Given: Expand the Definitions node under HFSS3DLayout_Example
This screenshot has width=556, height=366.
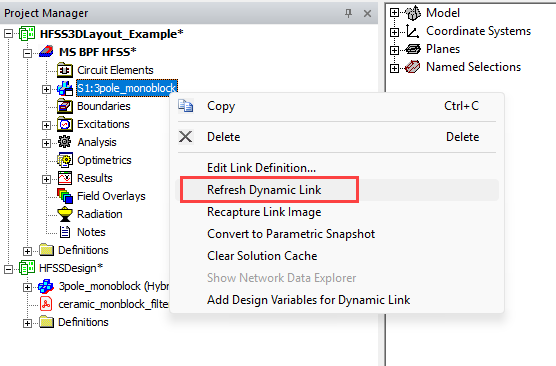Looking at the screenshot, I should coord(27,251).
